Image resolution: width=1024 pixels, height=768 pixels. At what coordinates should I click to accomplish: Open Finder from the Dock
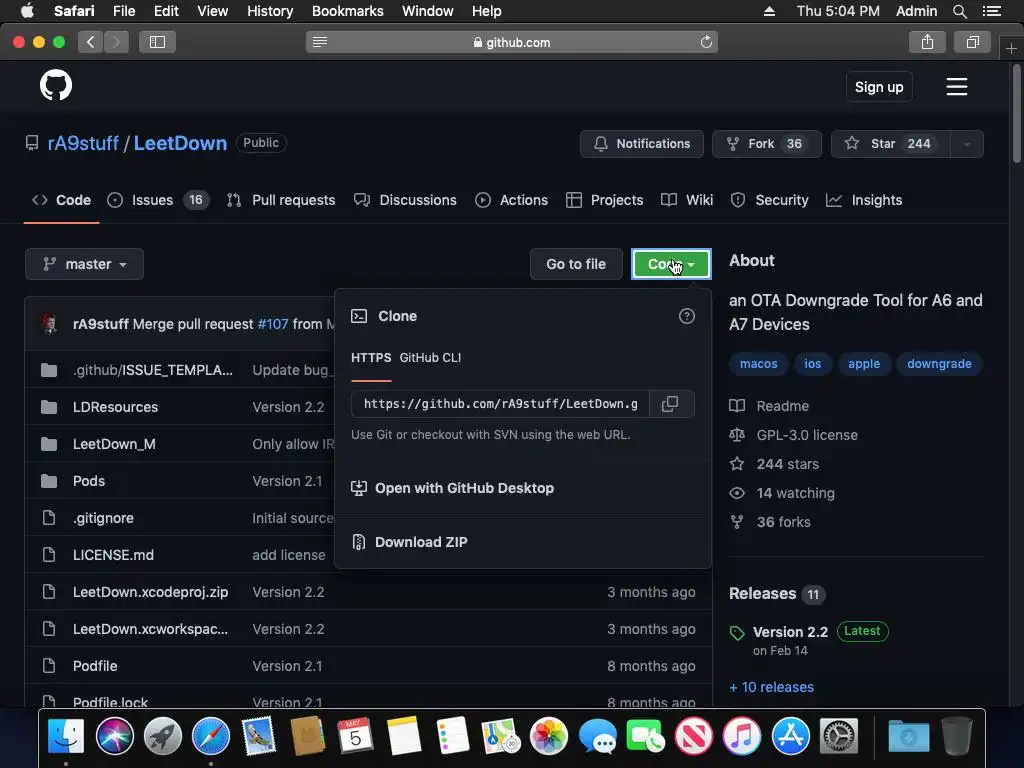coord(66,735)
